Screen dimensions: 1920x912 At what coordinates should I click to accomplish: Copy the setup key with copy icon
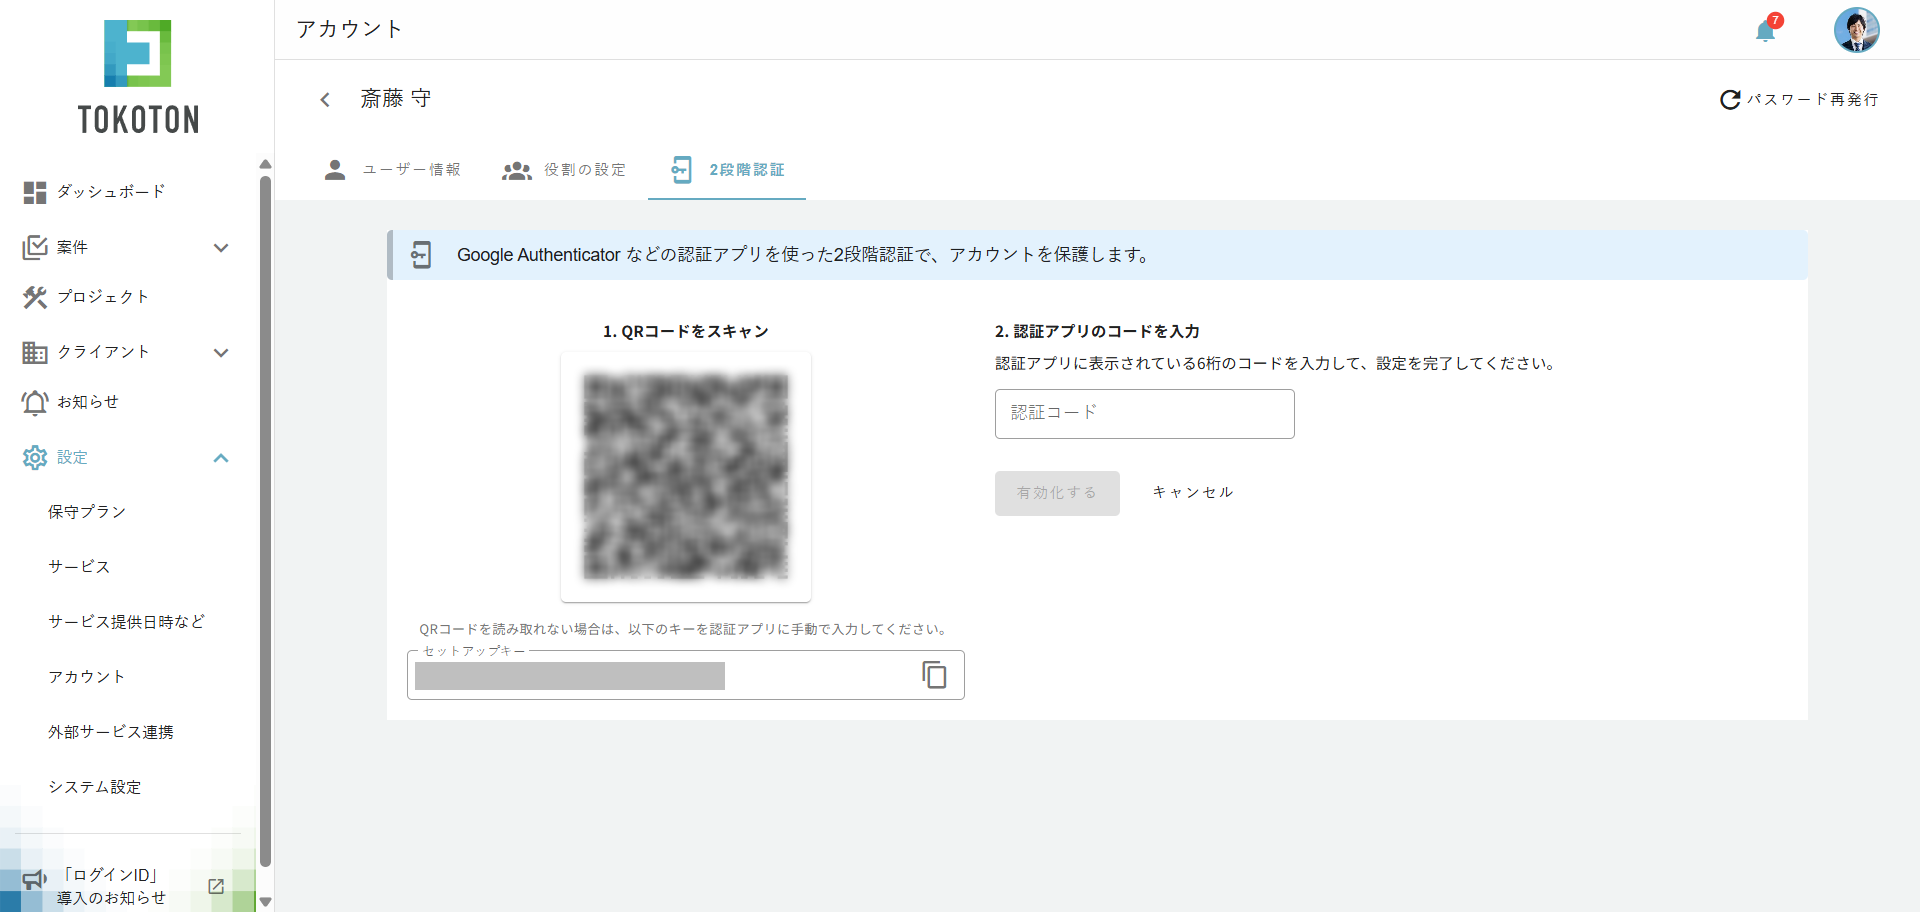click(x=934, y=675)
